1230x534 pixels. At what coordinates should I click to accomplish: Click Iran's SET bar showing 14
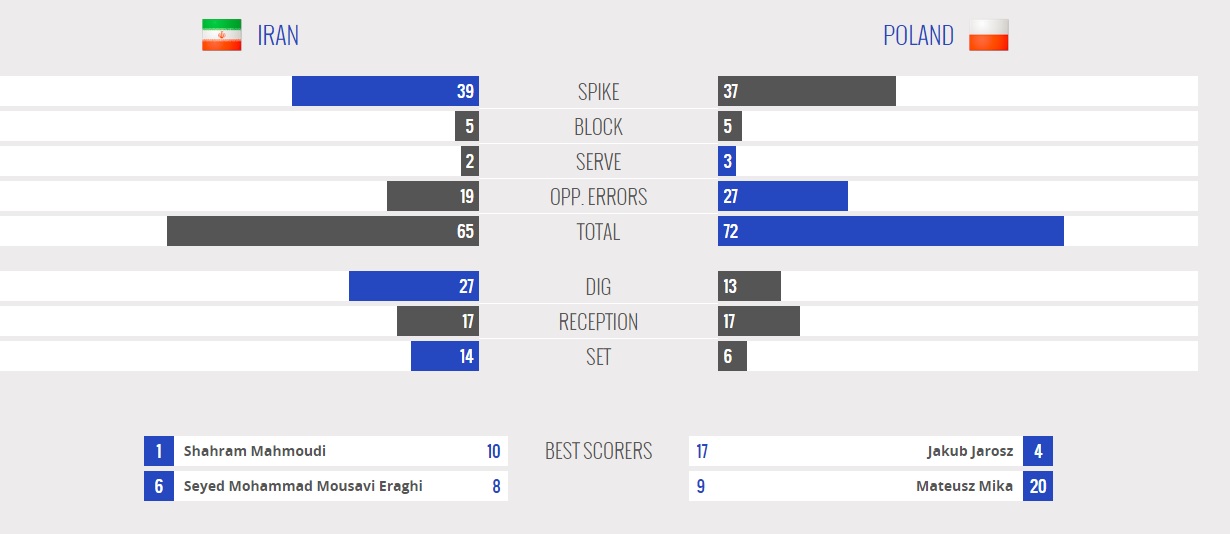tap(444, 356)
